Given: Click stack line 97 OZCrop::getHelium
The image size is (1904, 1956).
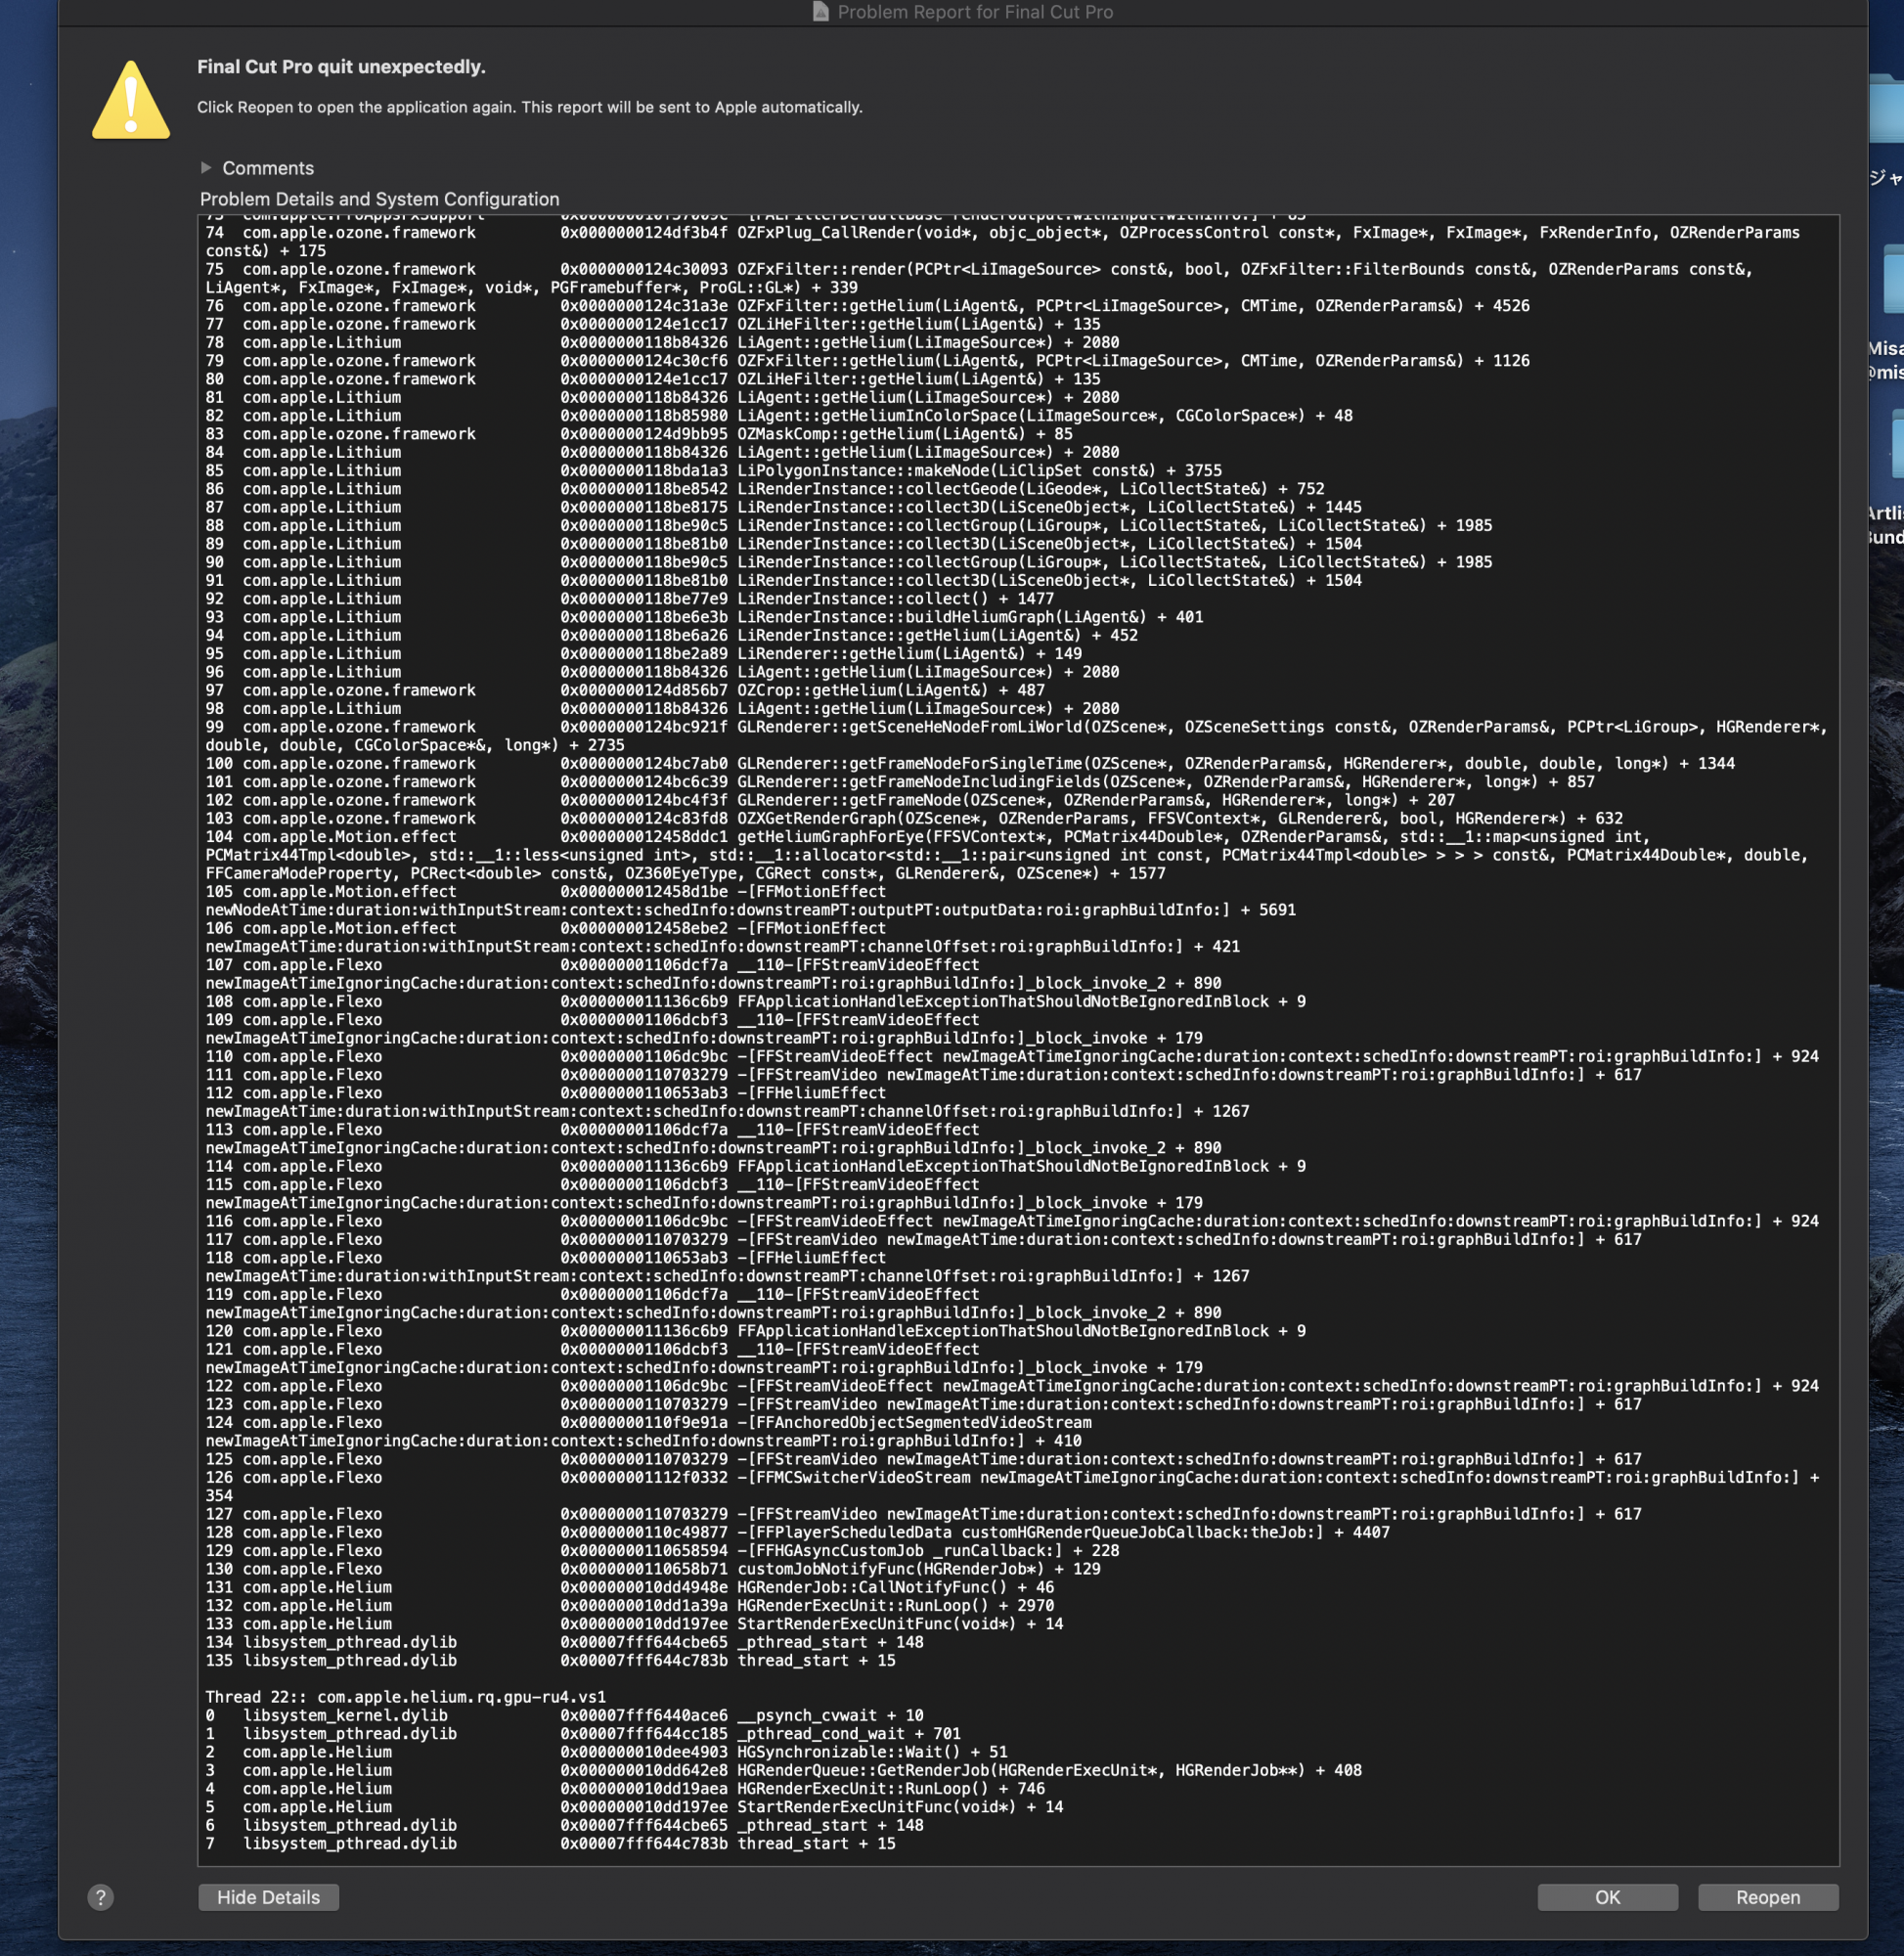Looking at the screenshot, I should coord(625,690).
